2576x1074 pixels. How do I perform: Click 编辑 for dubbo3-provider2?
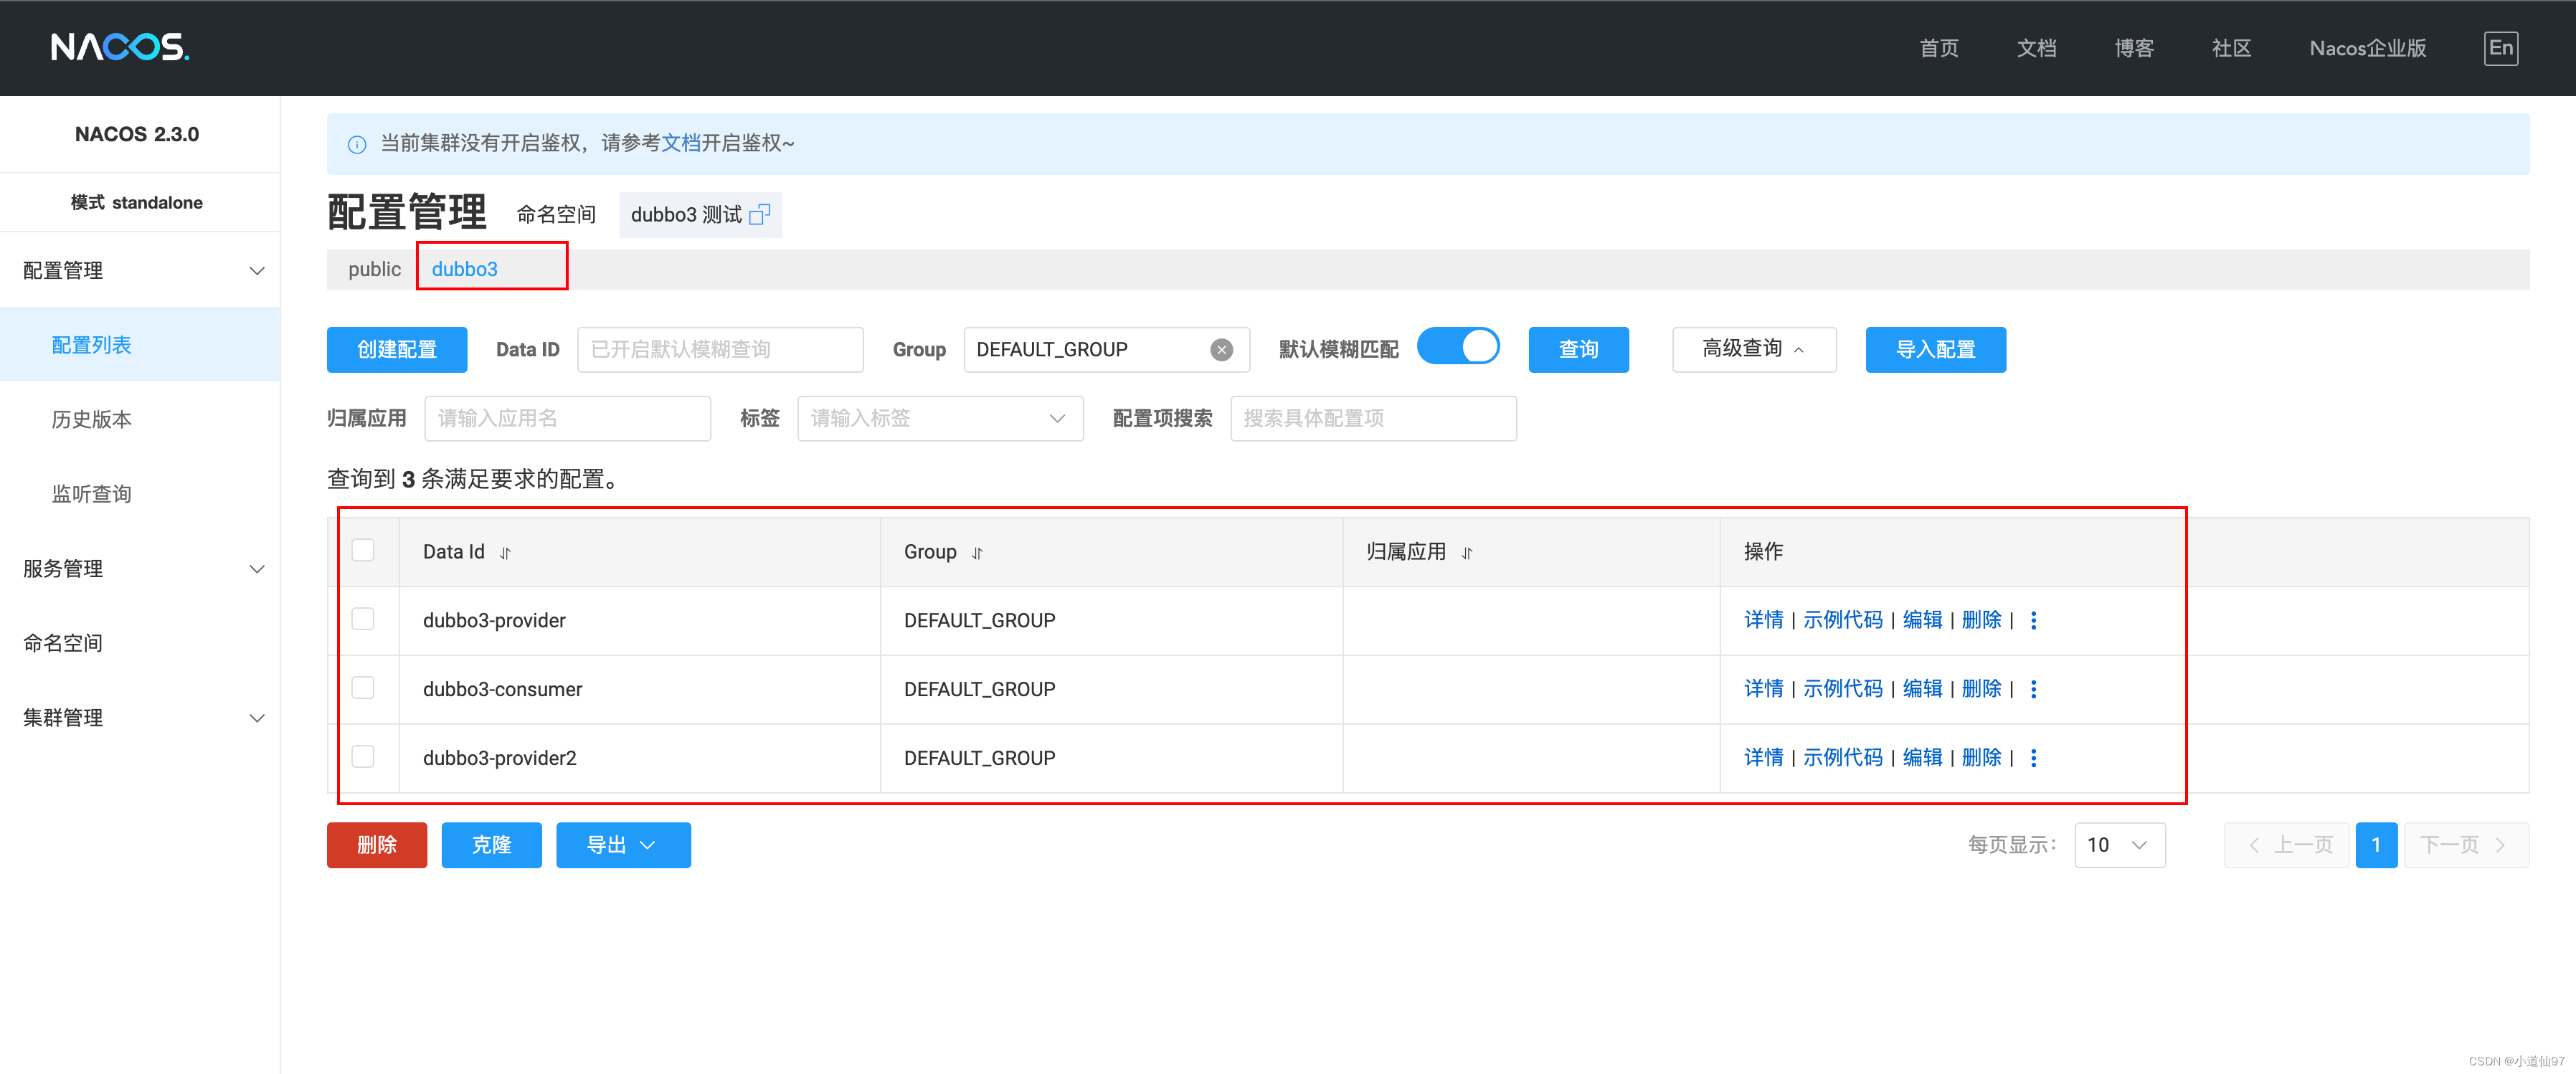click(x=1922, y=758)
